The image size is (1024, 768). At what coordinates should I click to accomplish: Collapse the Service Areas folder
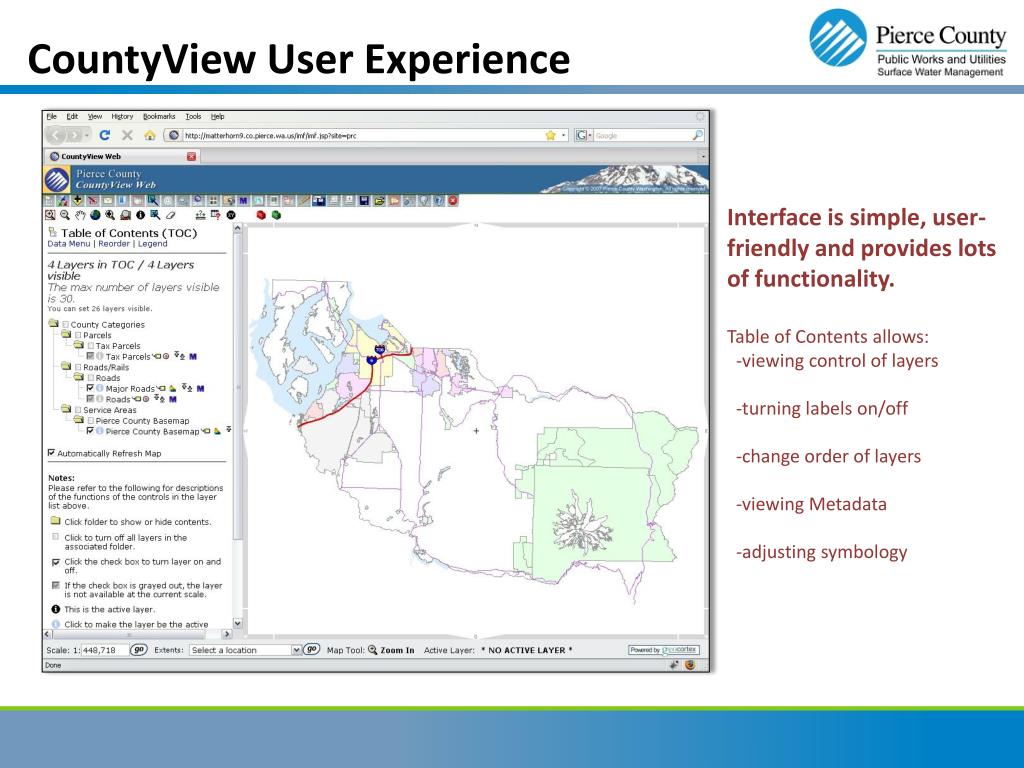click(x=66, y=409)
